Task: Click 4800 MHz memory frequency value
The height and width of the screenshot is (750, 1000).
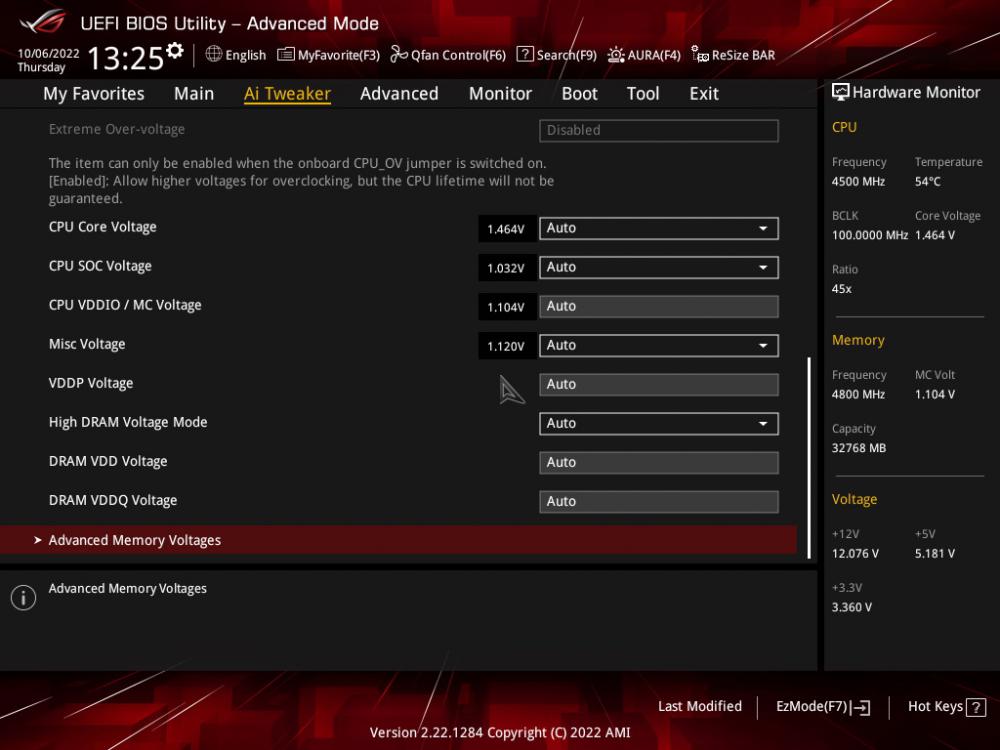Action: click(x=858, y=395)
